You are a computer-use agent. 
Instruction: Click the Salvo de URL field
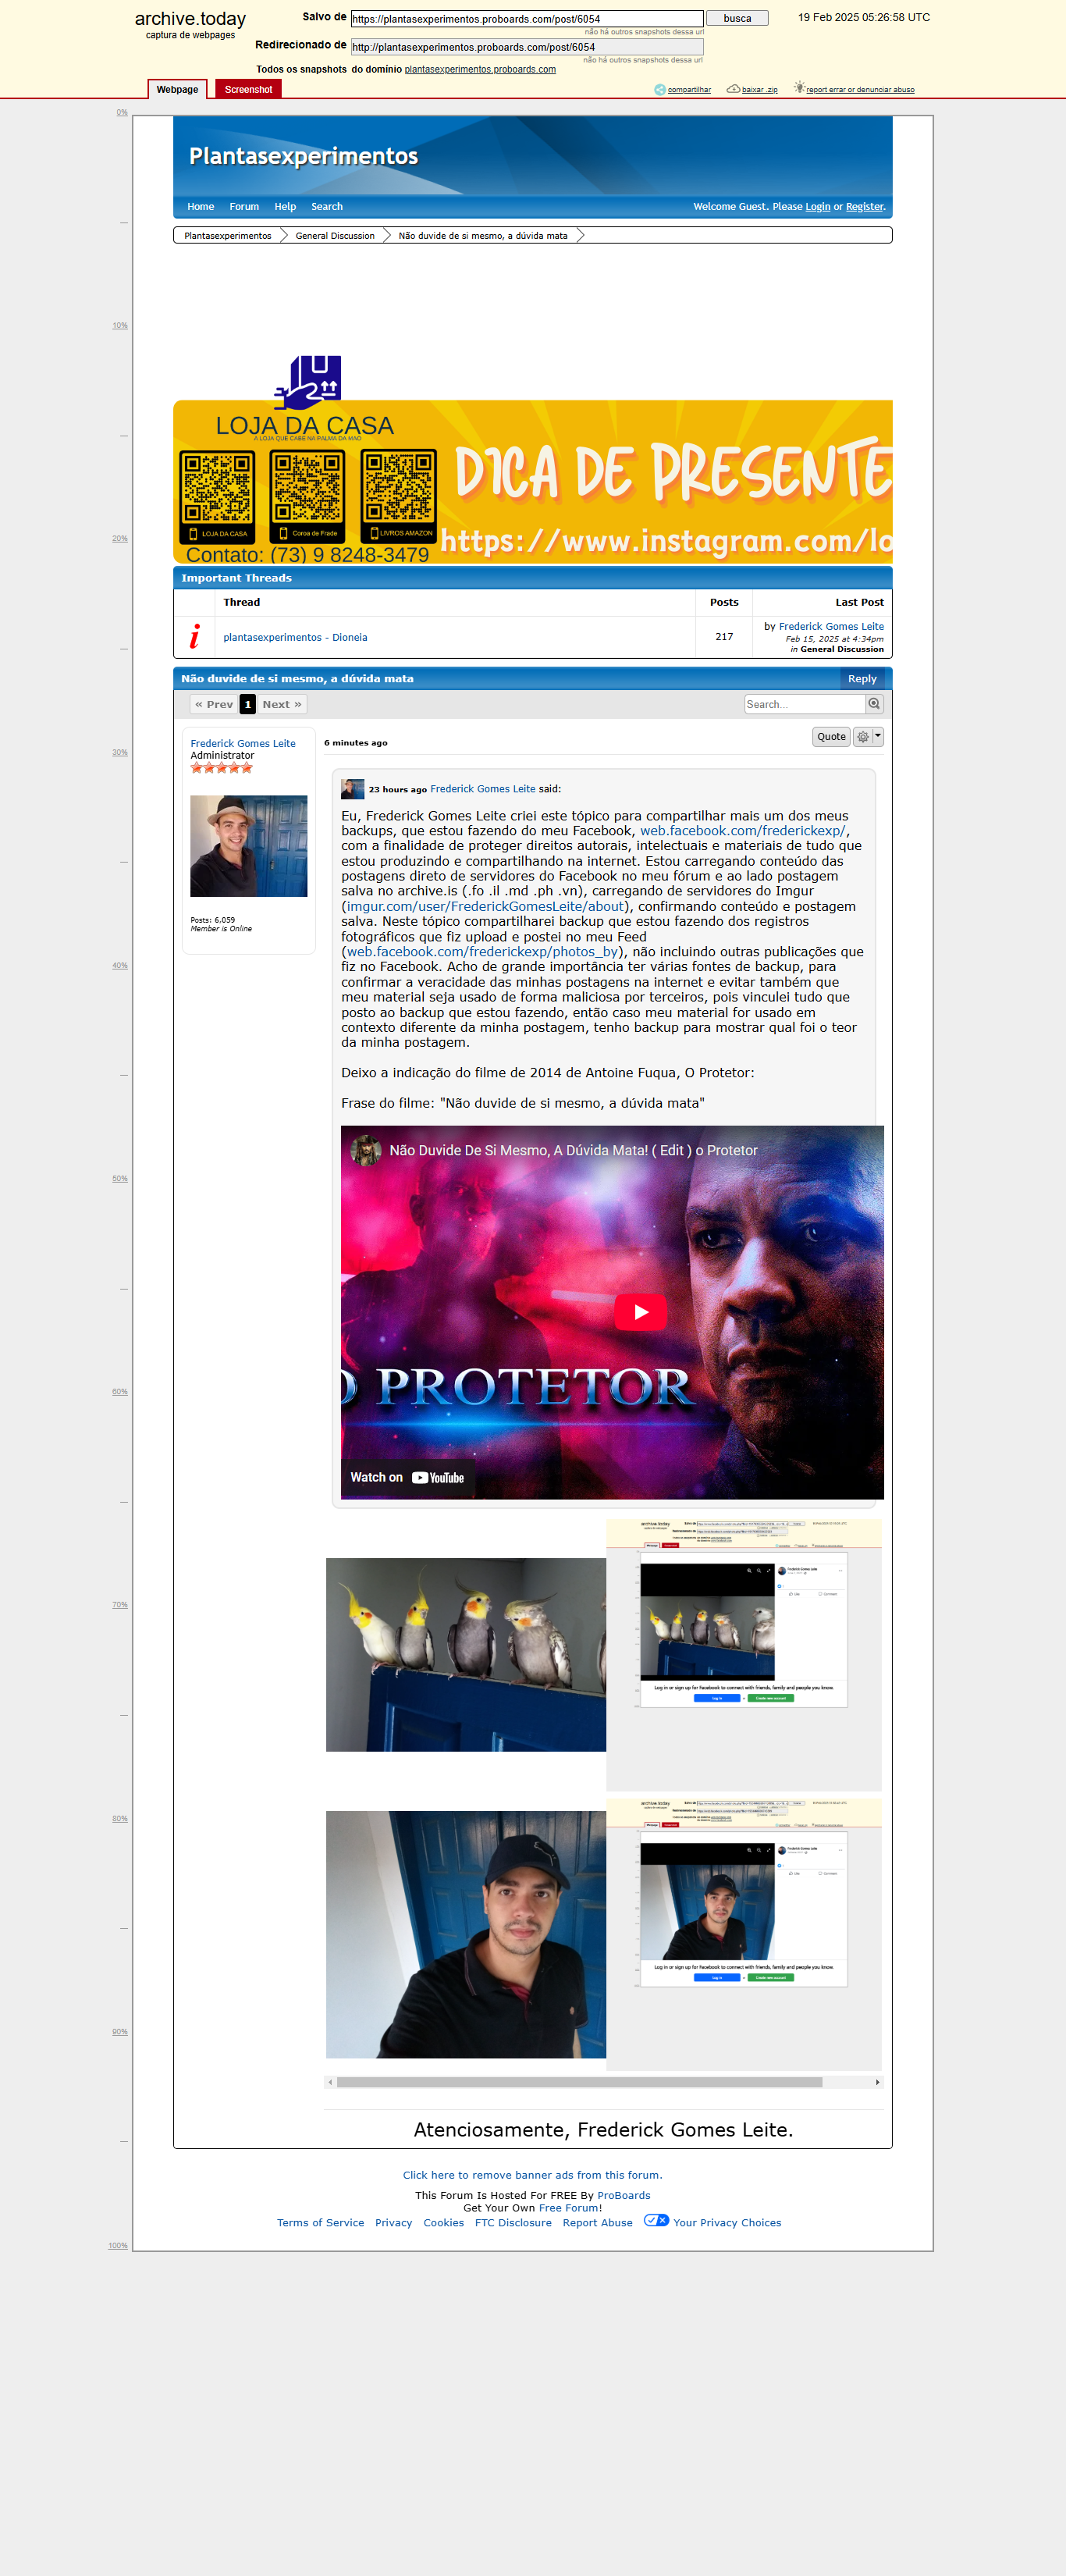tap(527, 19)
